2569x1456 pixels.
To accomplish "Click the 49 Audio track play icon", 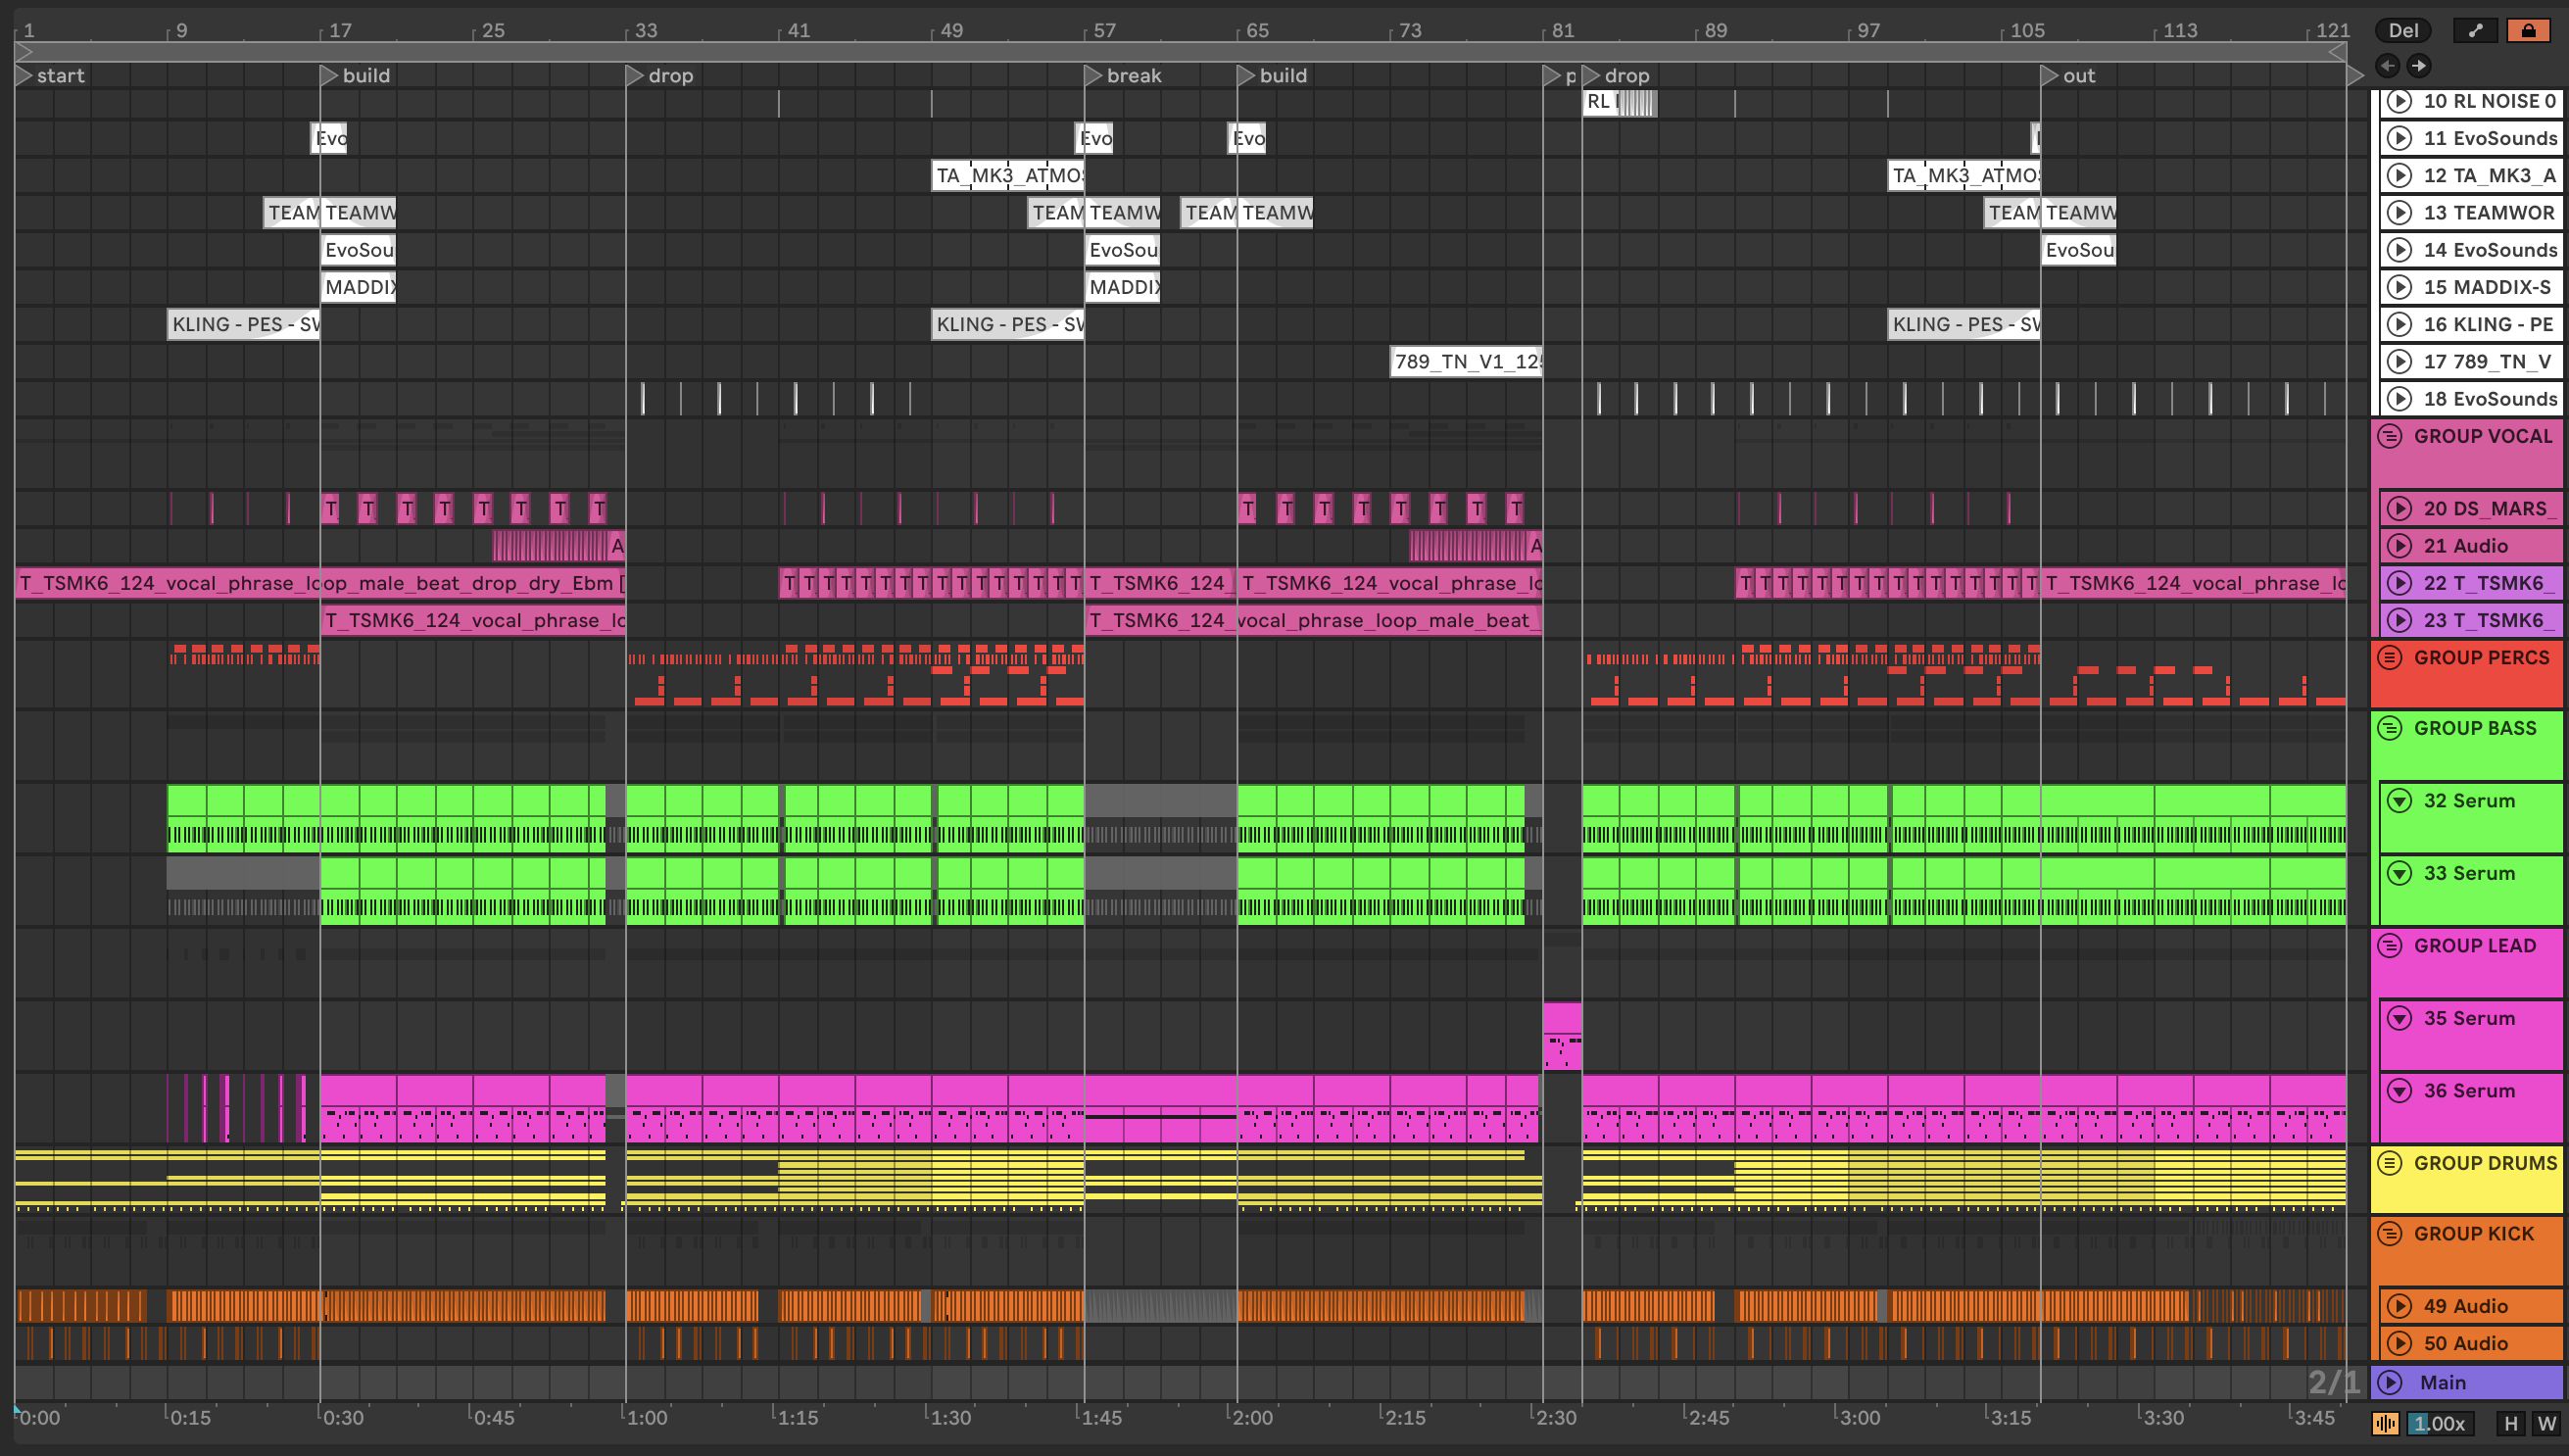I will pyautogui.click(x=2399, y=1306).
